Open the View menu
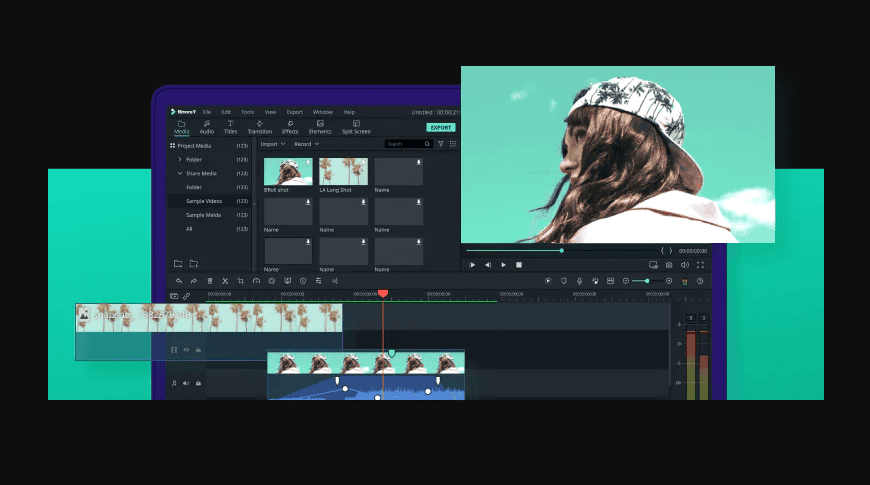870x485 pixels. pos(270,112)
